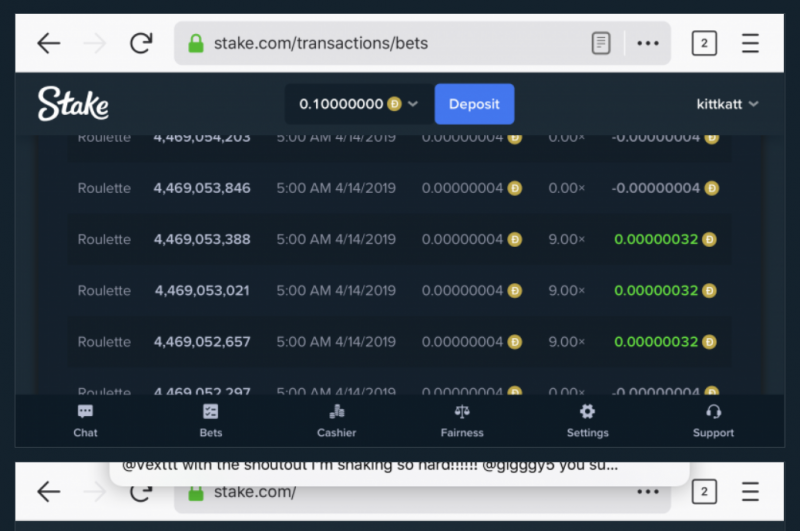The image size is (800, 531).
Task: Open the Cashier tab
Action: [336, 421]
